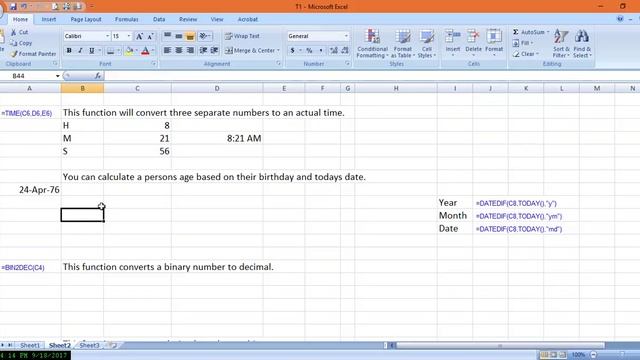The image size is (640, 360).
Task: Apply accounting dollar format
Action: click(292, 51)
